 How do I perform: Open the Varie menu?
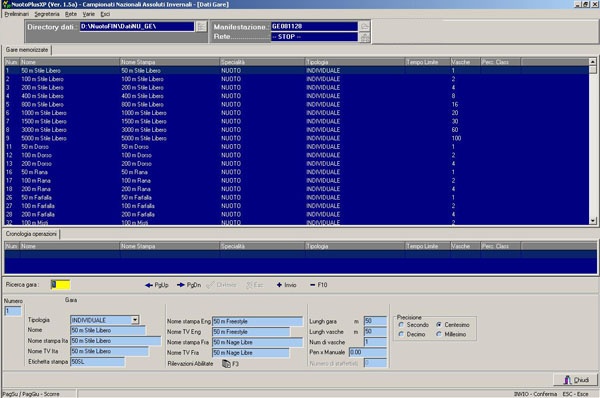[x=89, y=14]
